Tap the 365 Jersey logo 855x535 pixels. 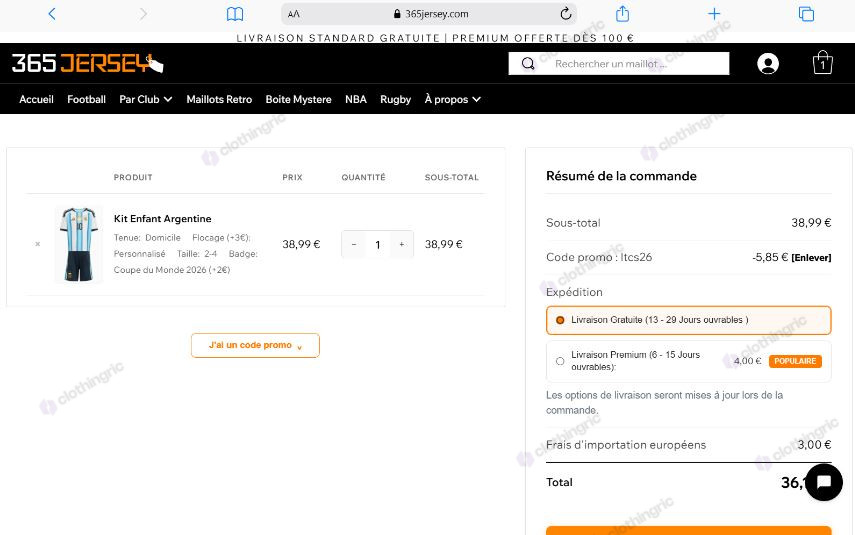pyautogui.click(x=87, y=63)
